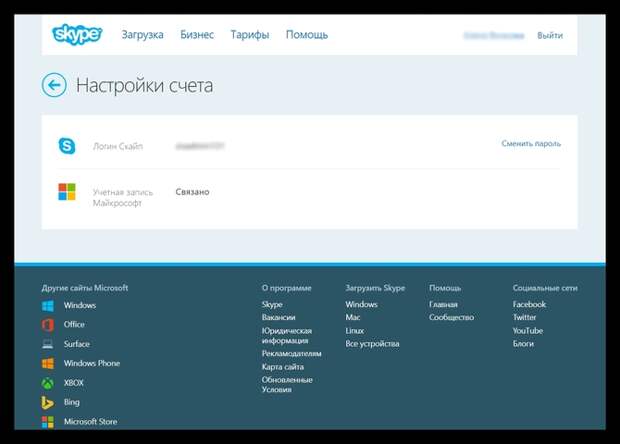
Task: Open the Все устройства link
Action: point(372,344)
